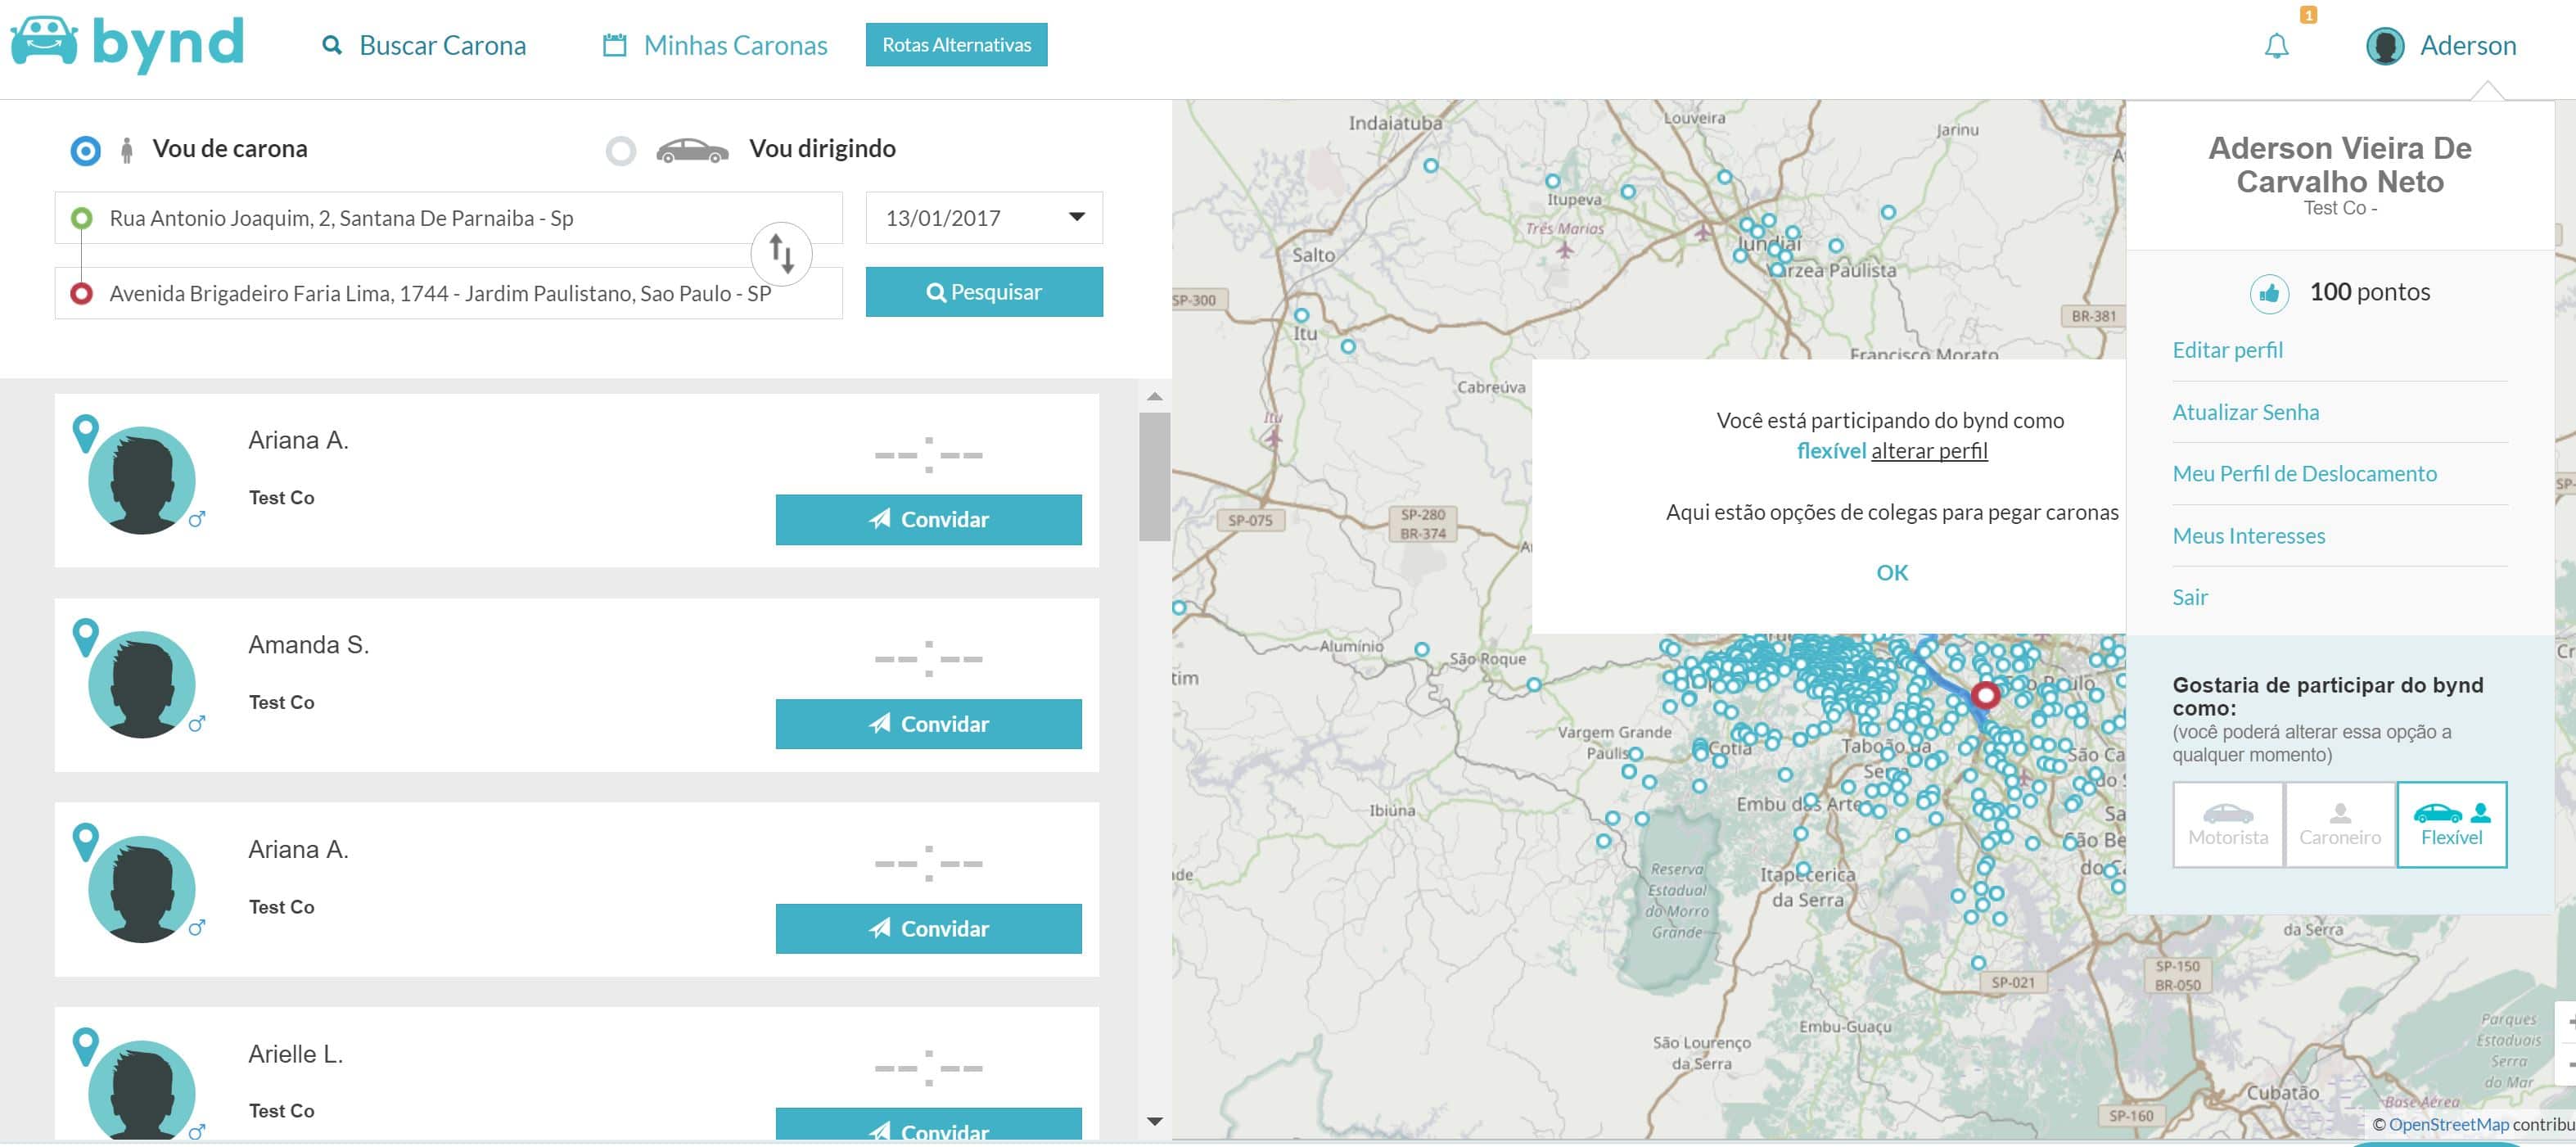Click the scroll down arrow of results list
The width and height of the screenshot is (2576, 1147).
coord(1155,1121)
